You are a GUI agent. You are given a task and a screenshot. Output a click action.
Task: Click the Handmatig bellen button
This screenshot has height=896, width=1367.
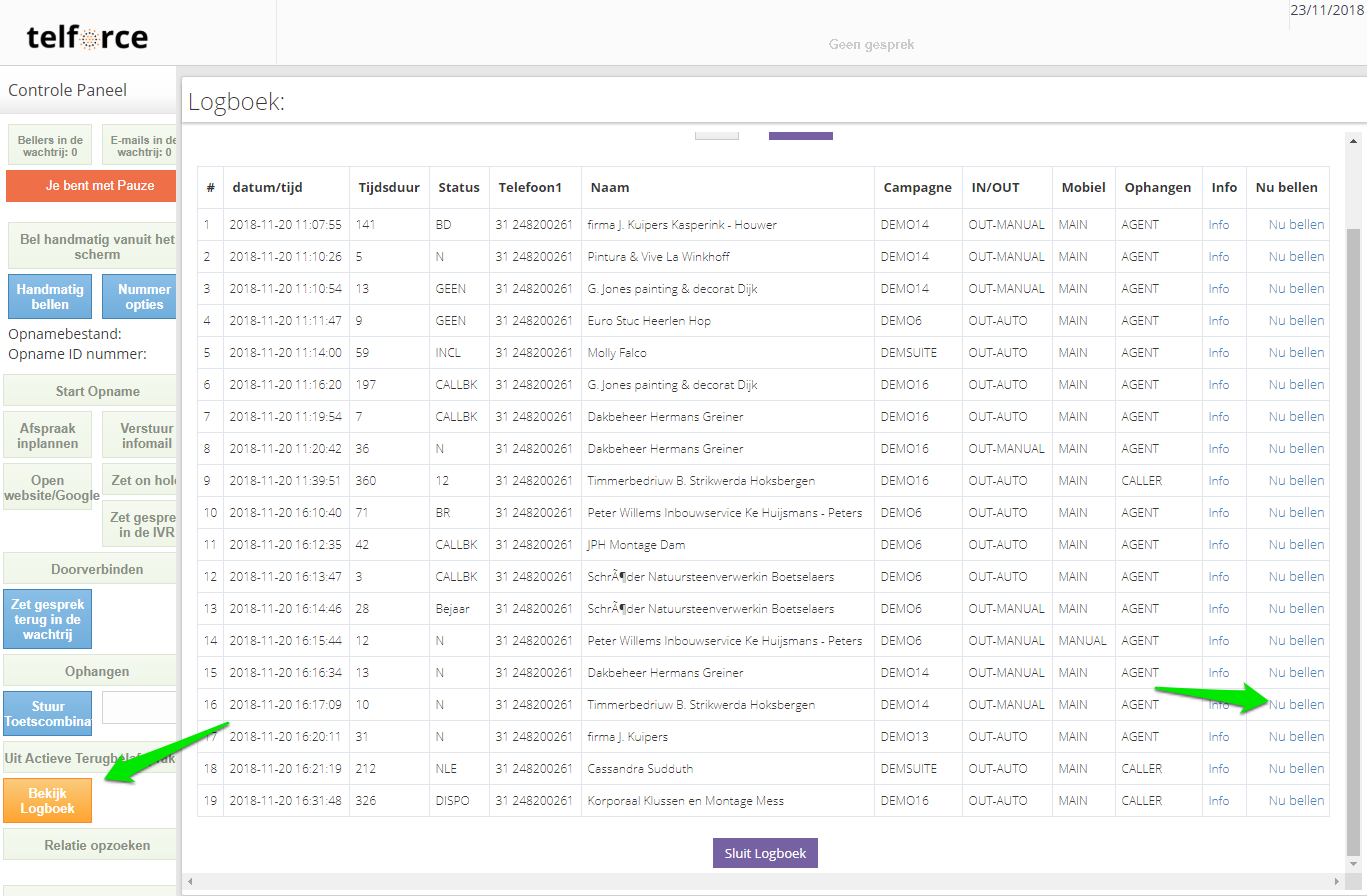pyautogui.click(x=50, y=296)
